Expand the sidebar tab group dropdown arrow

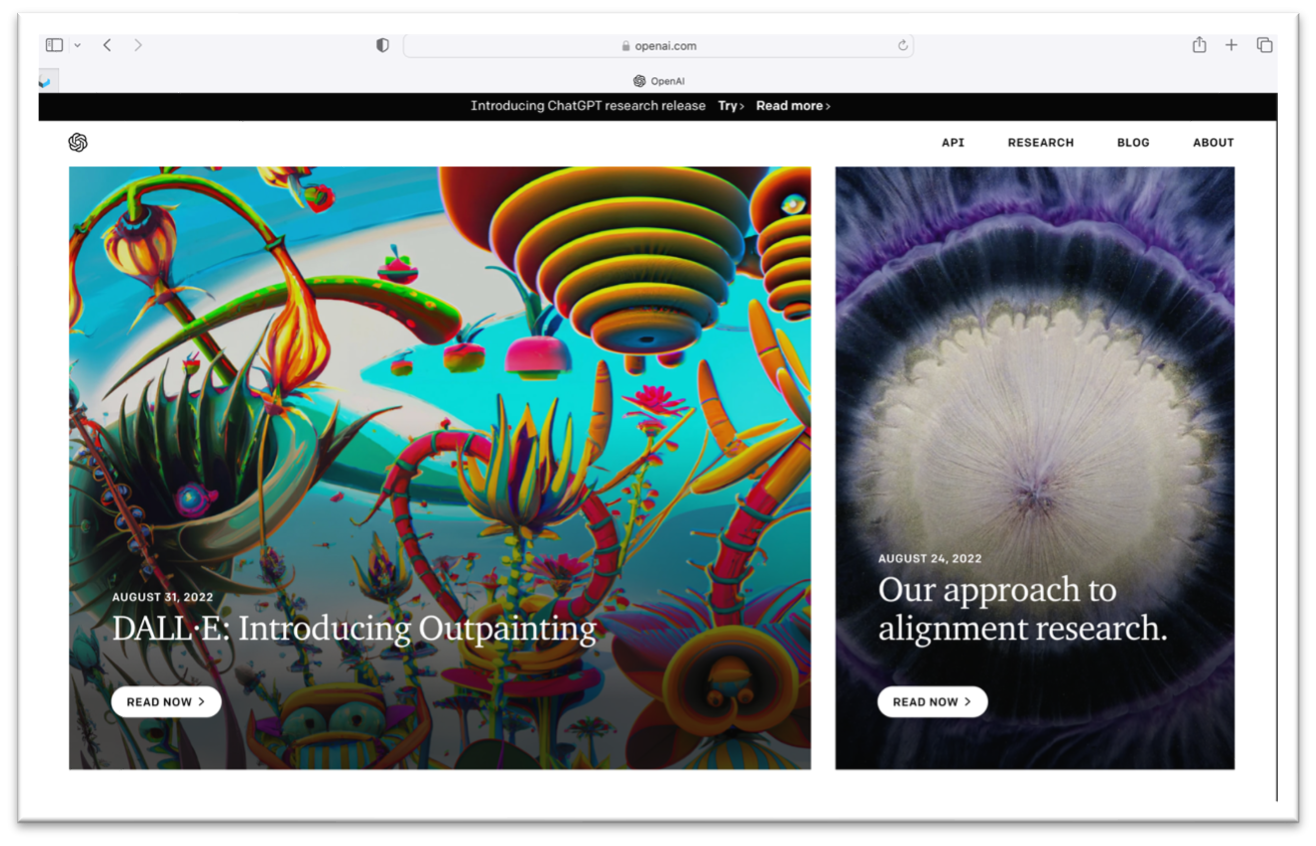pyautogui.click(x=77, y=45)
